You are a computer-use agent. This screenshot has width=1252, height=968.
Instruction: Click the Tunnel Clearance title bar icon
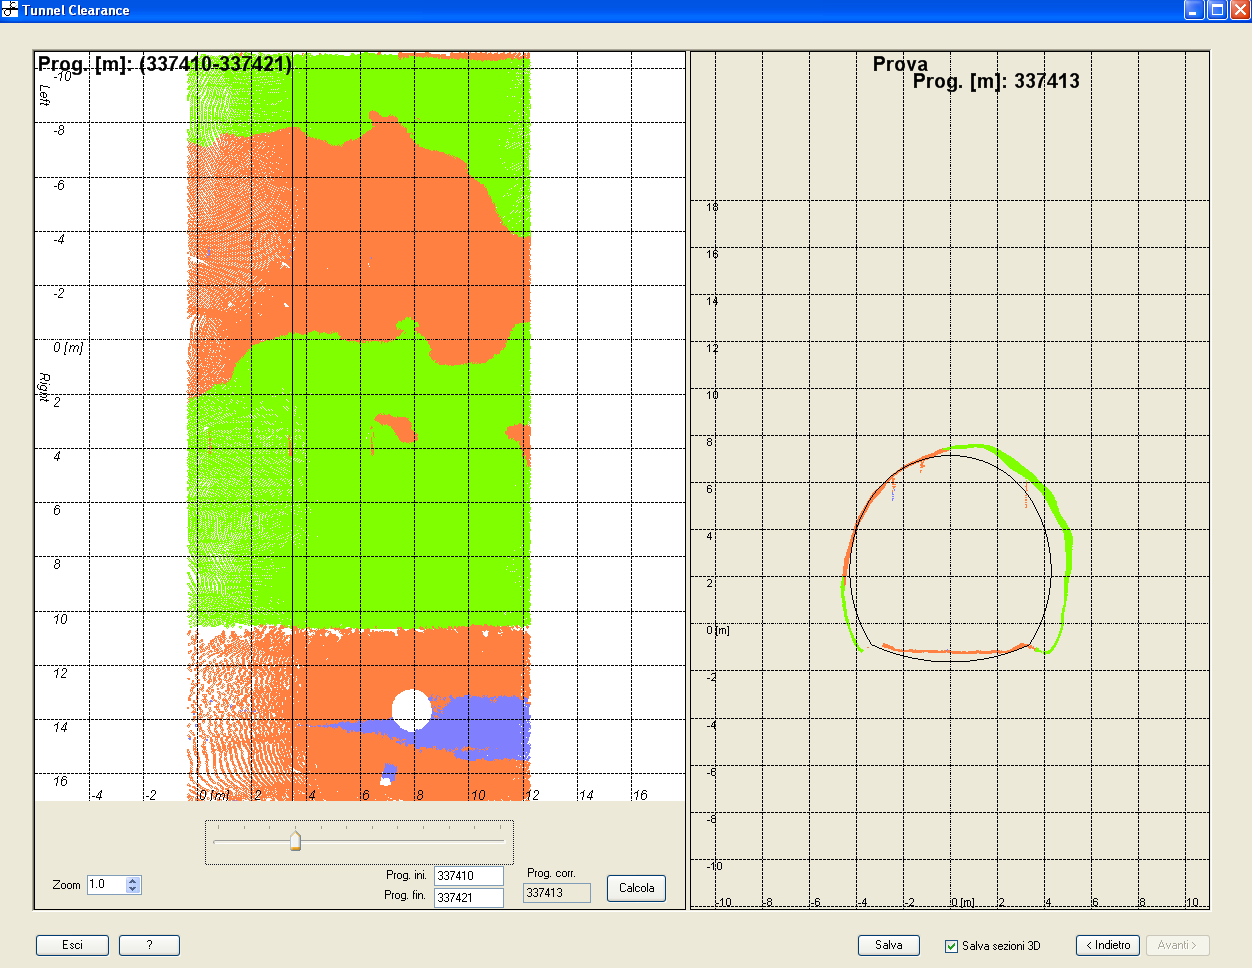10,10
